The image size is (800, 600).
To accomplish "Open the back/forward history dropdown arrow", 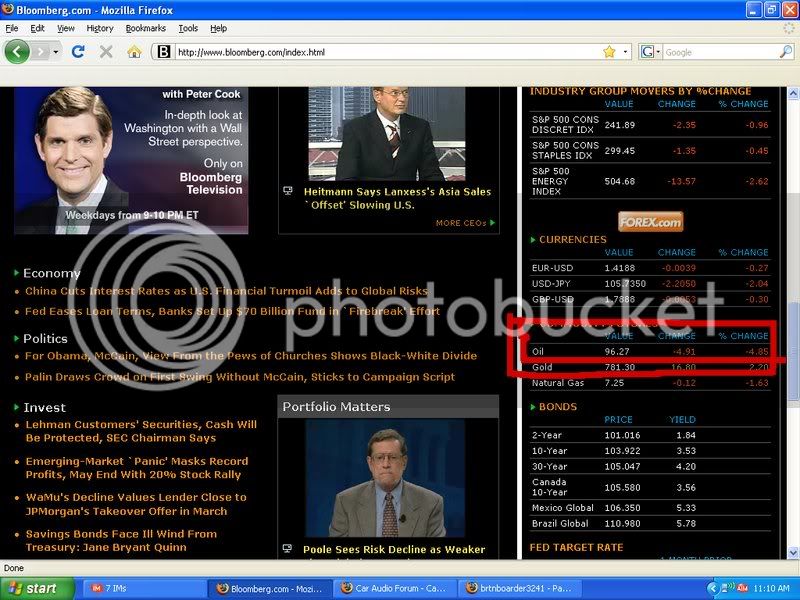I will [x=56, y=52].
